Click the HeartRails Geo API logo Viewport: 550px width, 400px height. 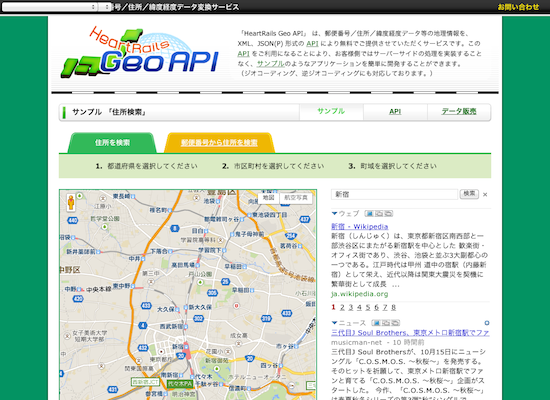139,53
